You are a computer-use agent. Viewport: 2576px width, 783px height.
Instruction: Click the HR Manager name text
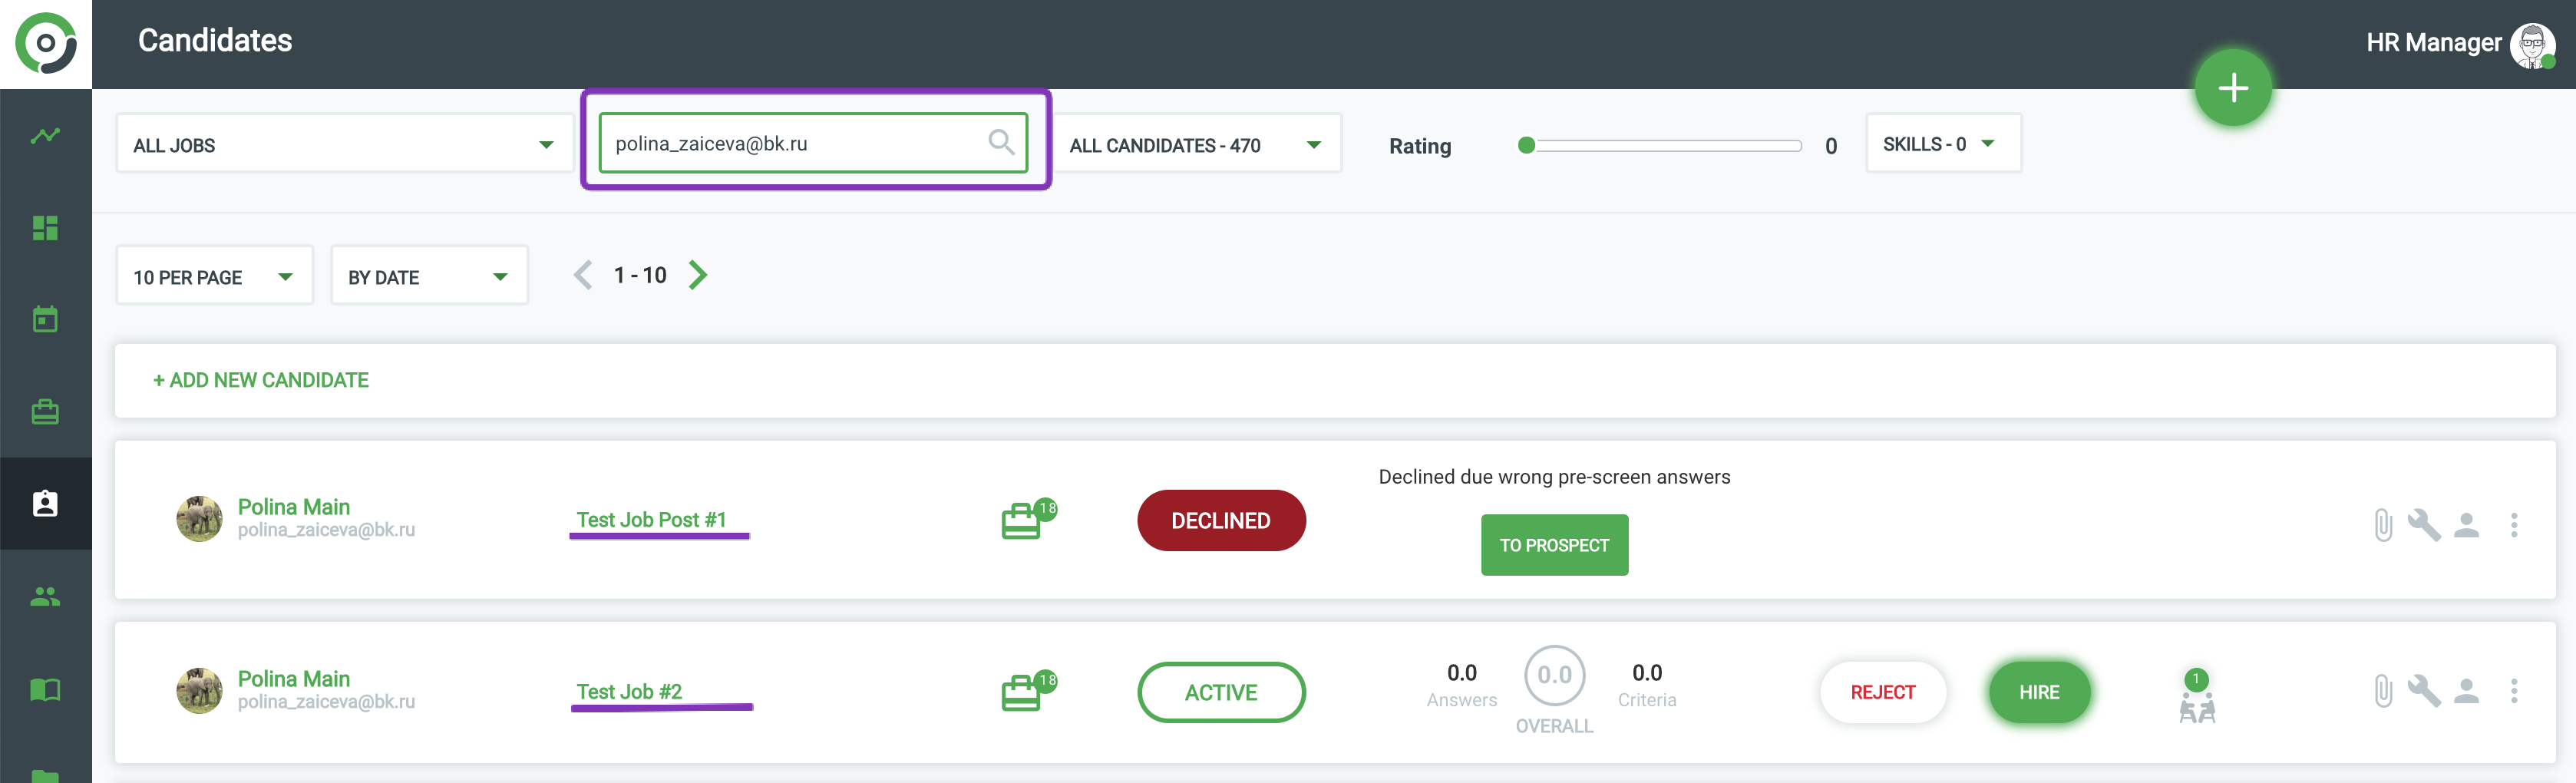tap(2433, 43)
